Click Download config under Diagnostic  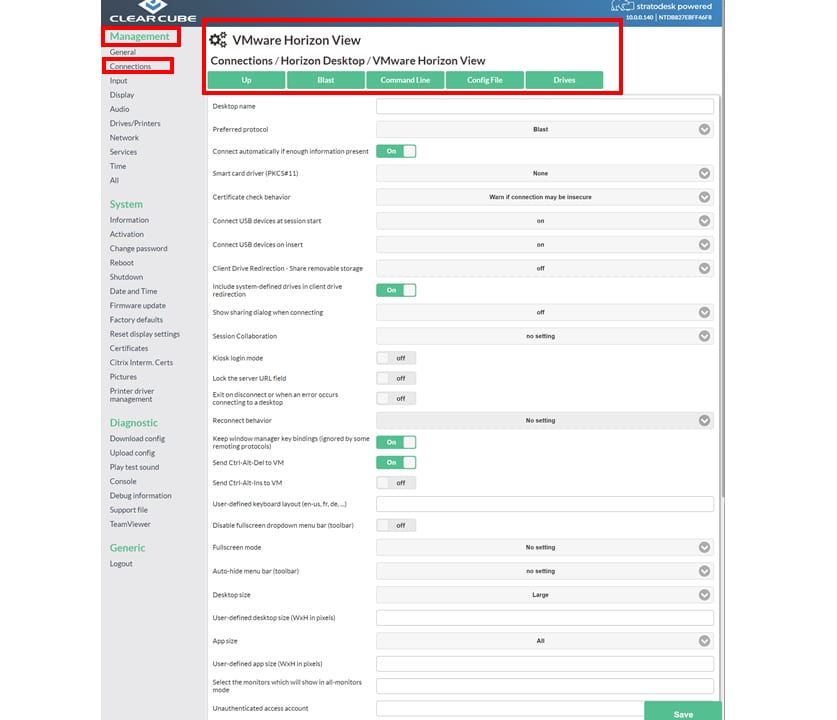pyautogui.click(x=137, y=439)
